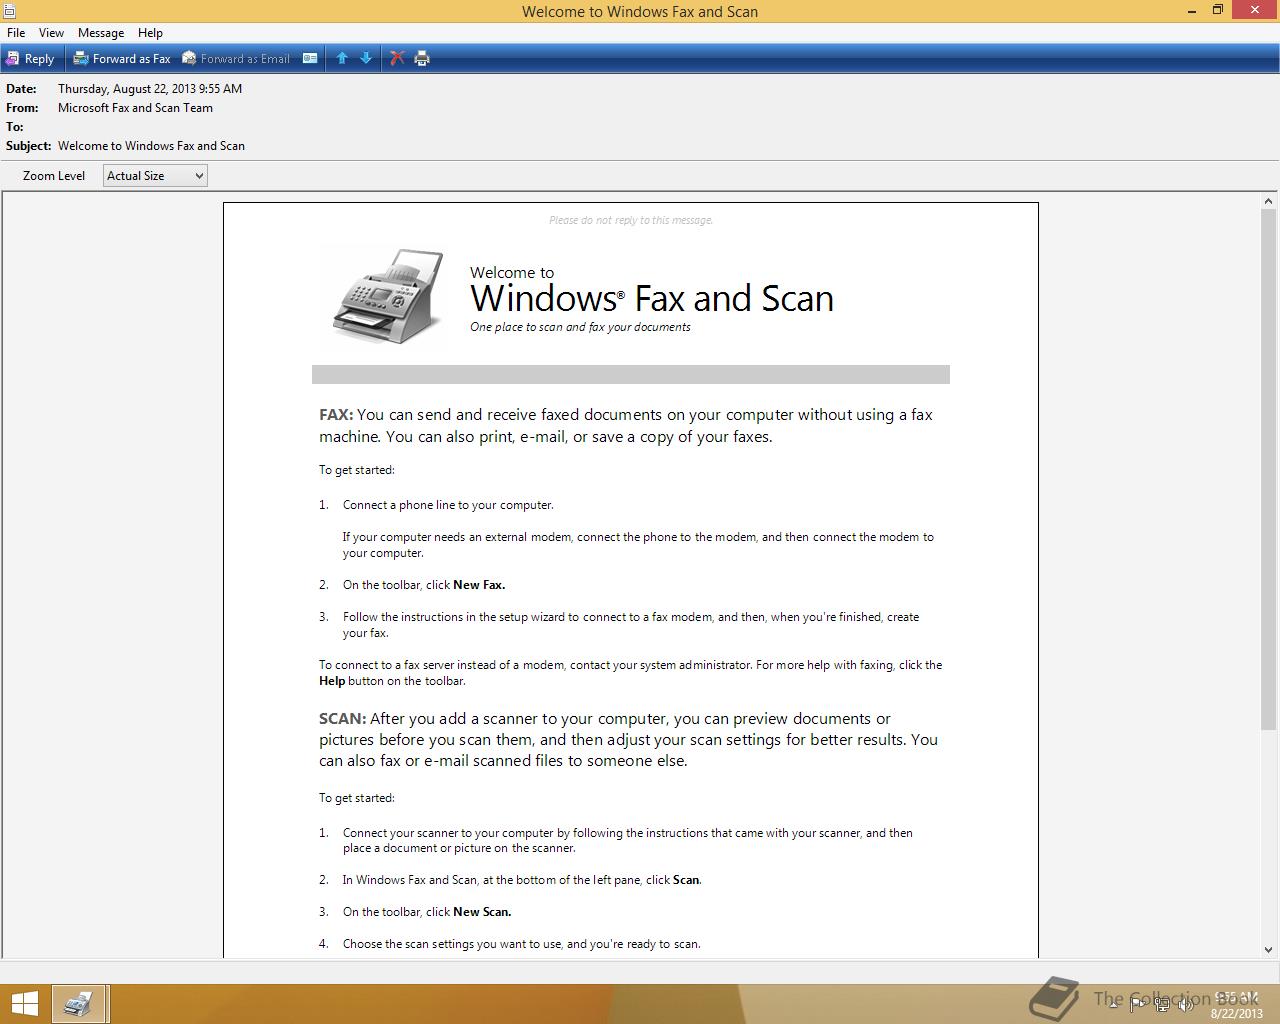Viewport: 1280px width, 1024px height.
Task: Open the File menu
Action: 16,33
